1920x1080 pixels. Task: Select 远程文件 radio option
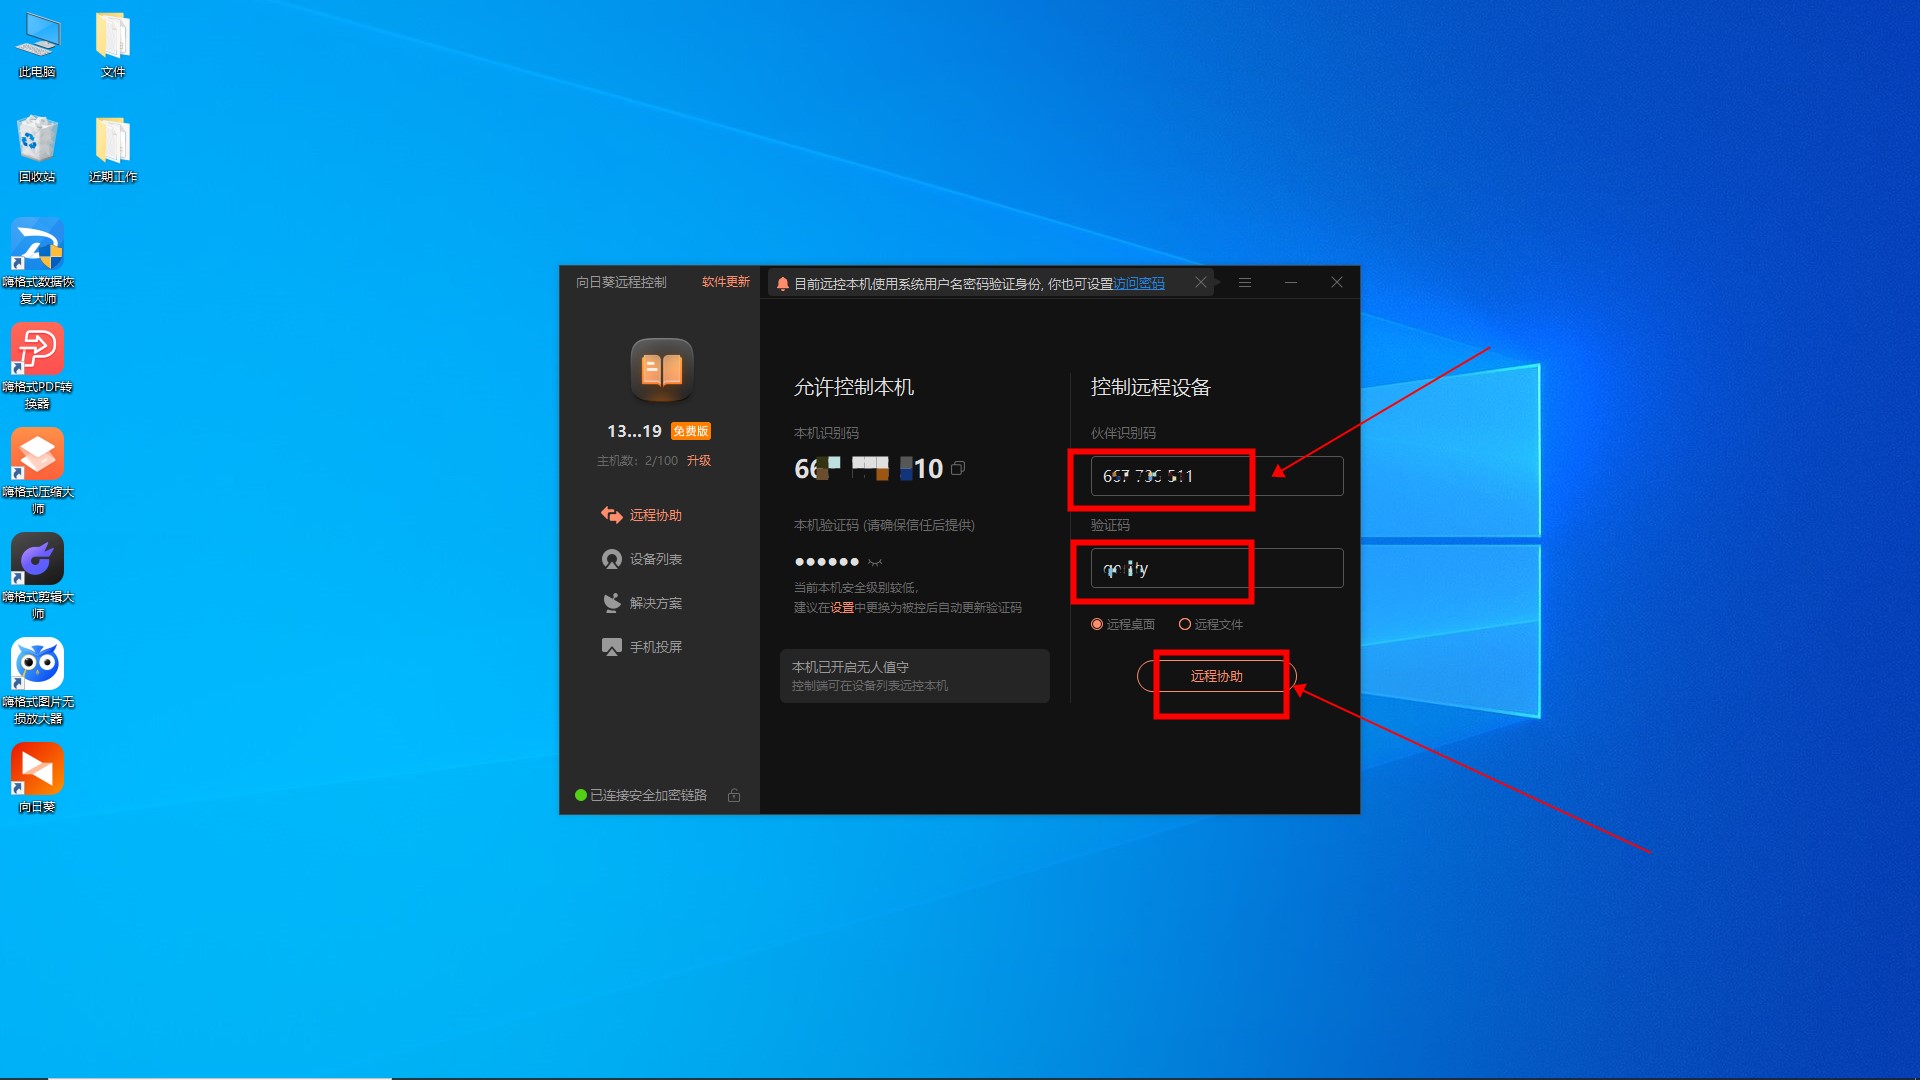[1185, 624]
